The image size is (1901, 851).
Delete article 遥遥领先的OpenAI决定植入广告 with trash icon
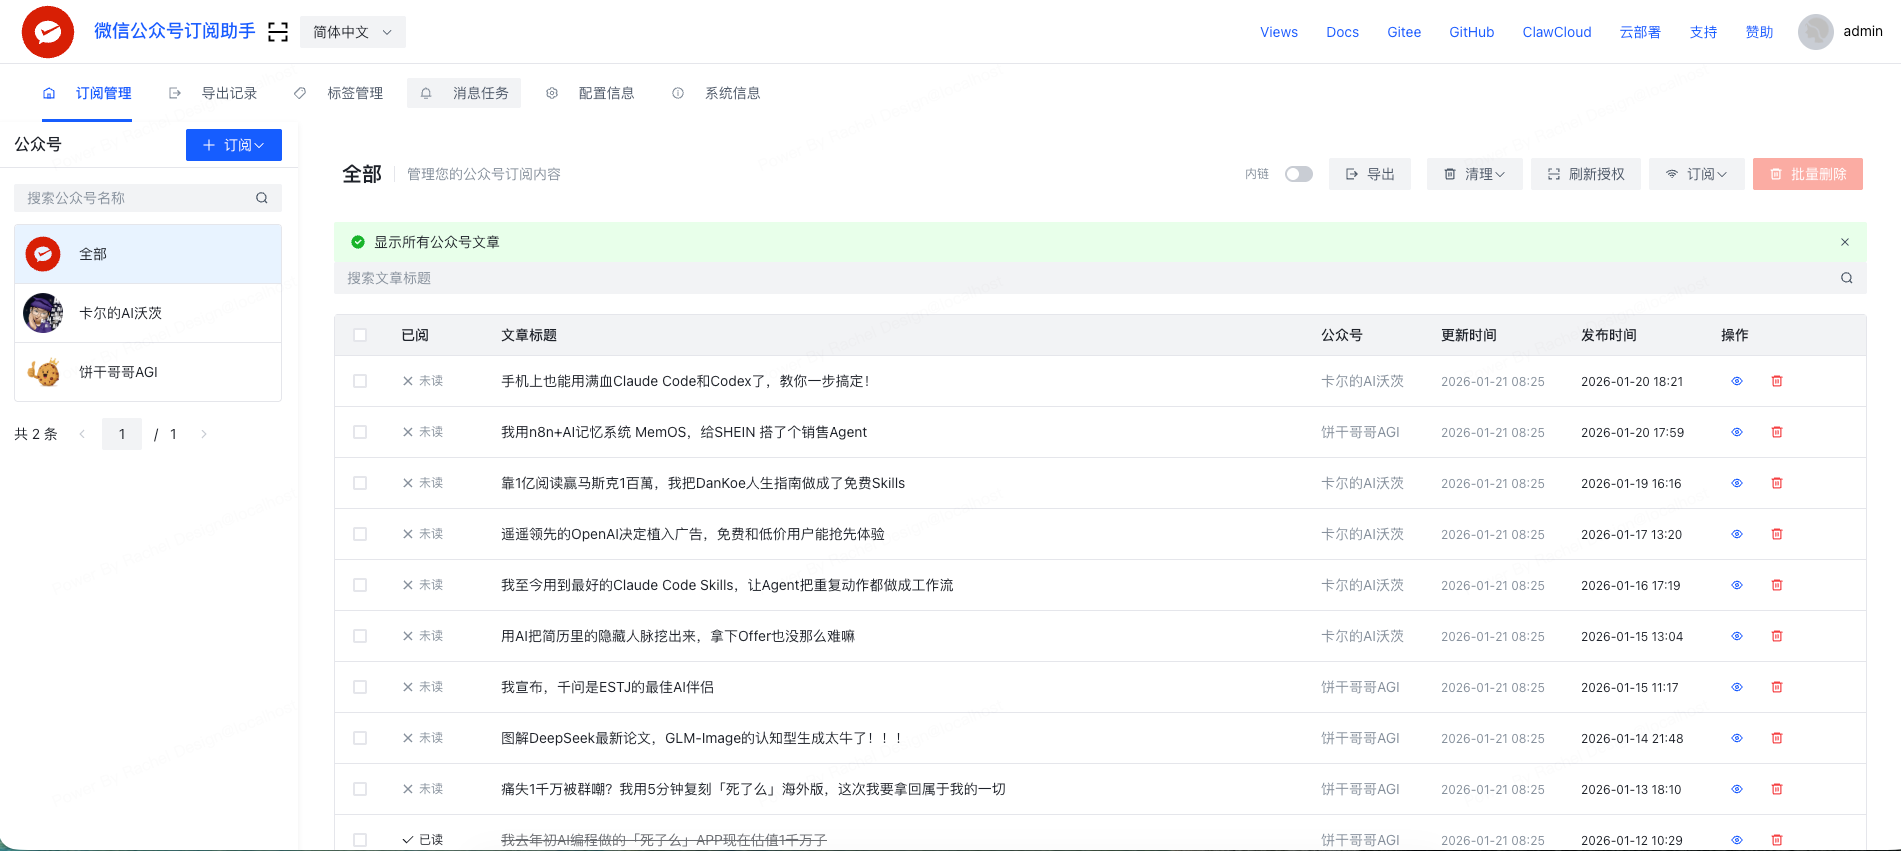tap(1777, 534)
